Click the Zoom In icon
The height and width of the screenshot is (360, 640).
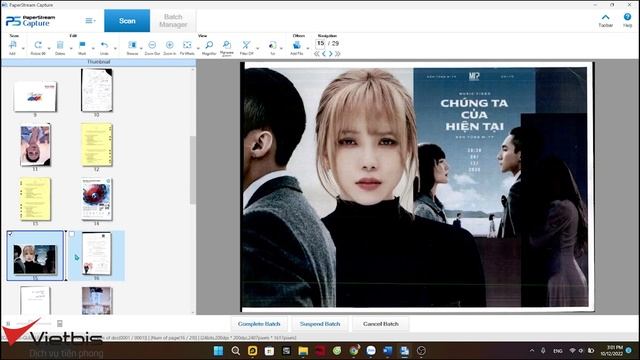169,45
